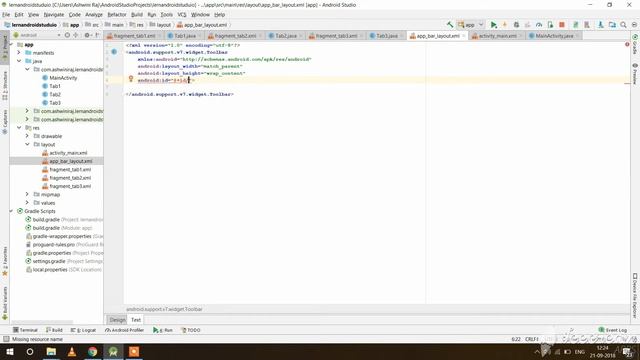Open the Android Profiler tool window
The height and width of the screenshot is (360, 640).
124,330
